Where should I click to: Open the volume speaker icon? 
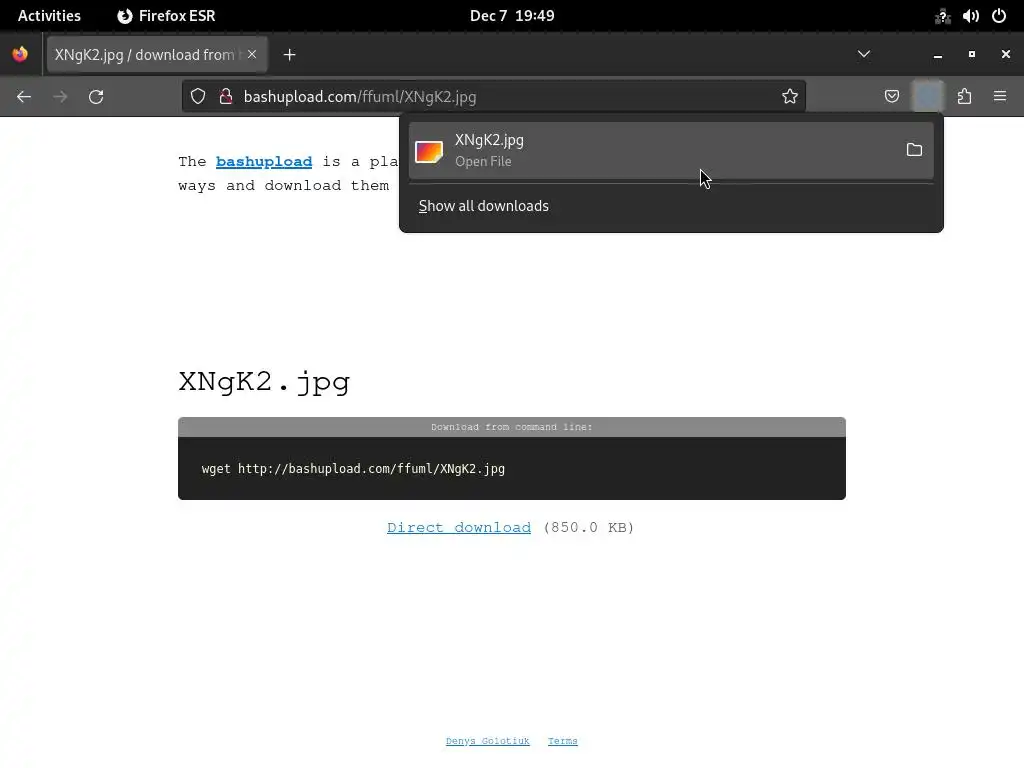970,16
